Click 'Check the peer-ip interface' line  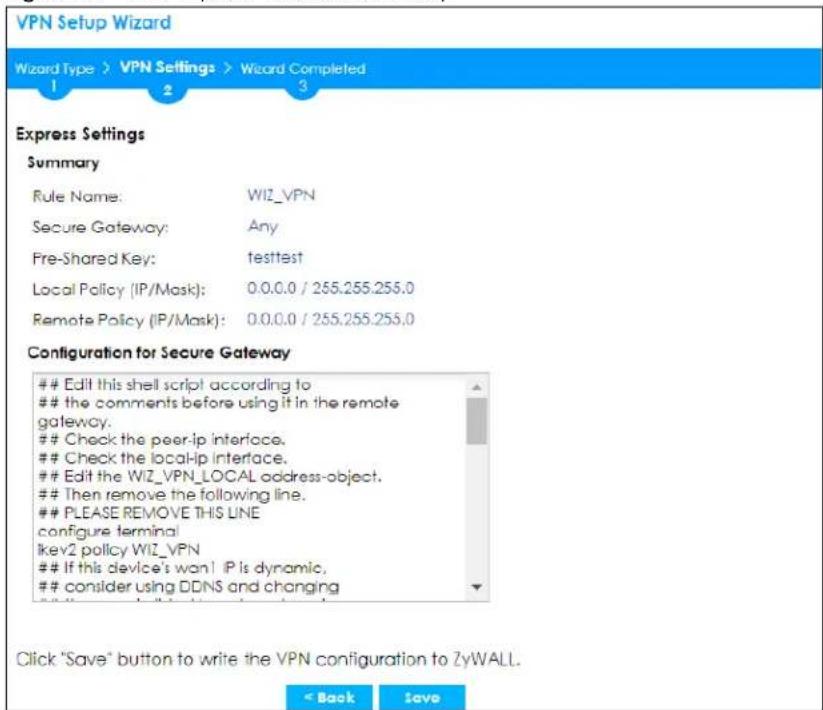(x=162, y=439)
